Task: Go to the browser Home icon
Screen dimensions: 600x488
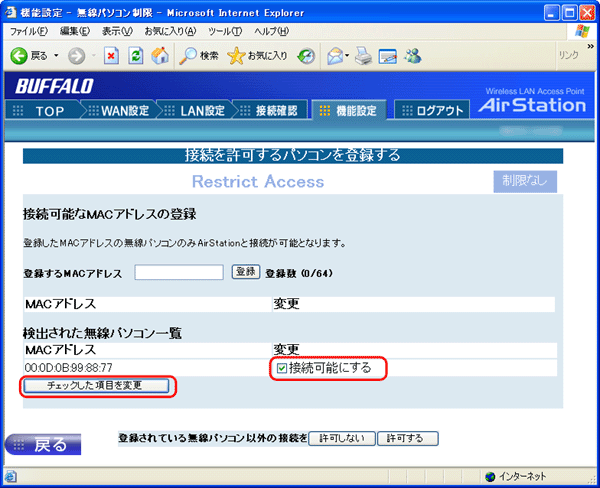Action: pos(160,55)
